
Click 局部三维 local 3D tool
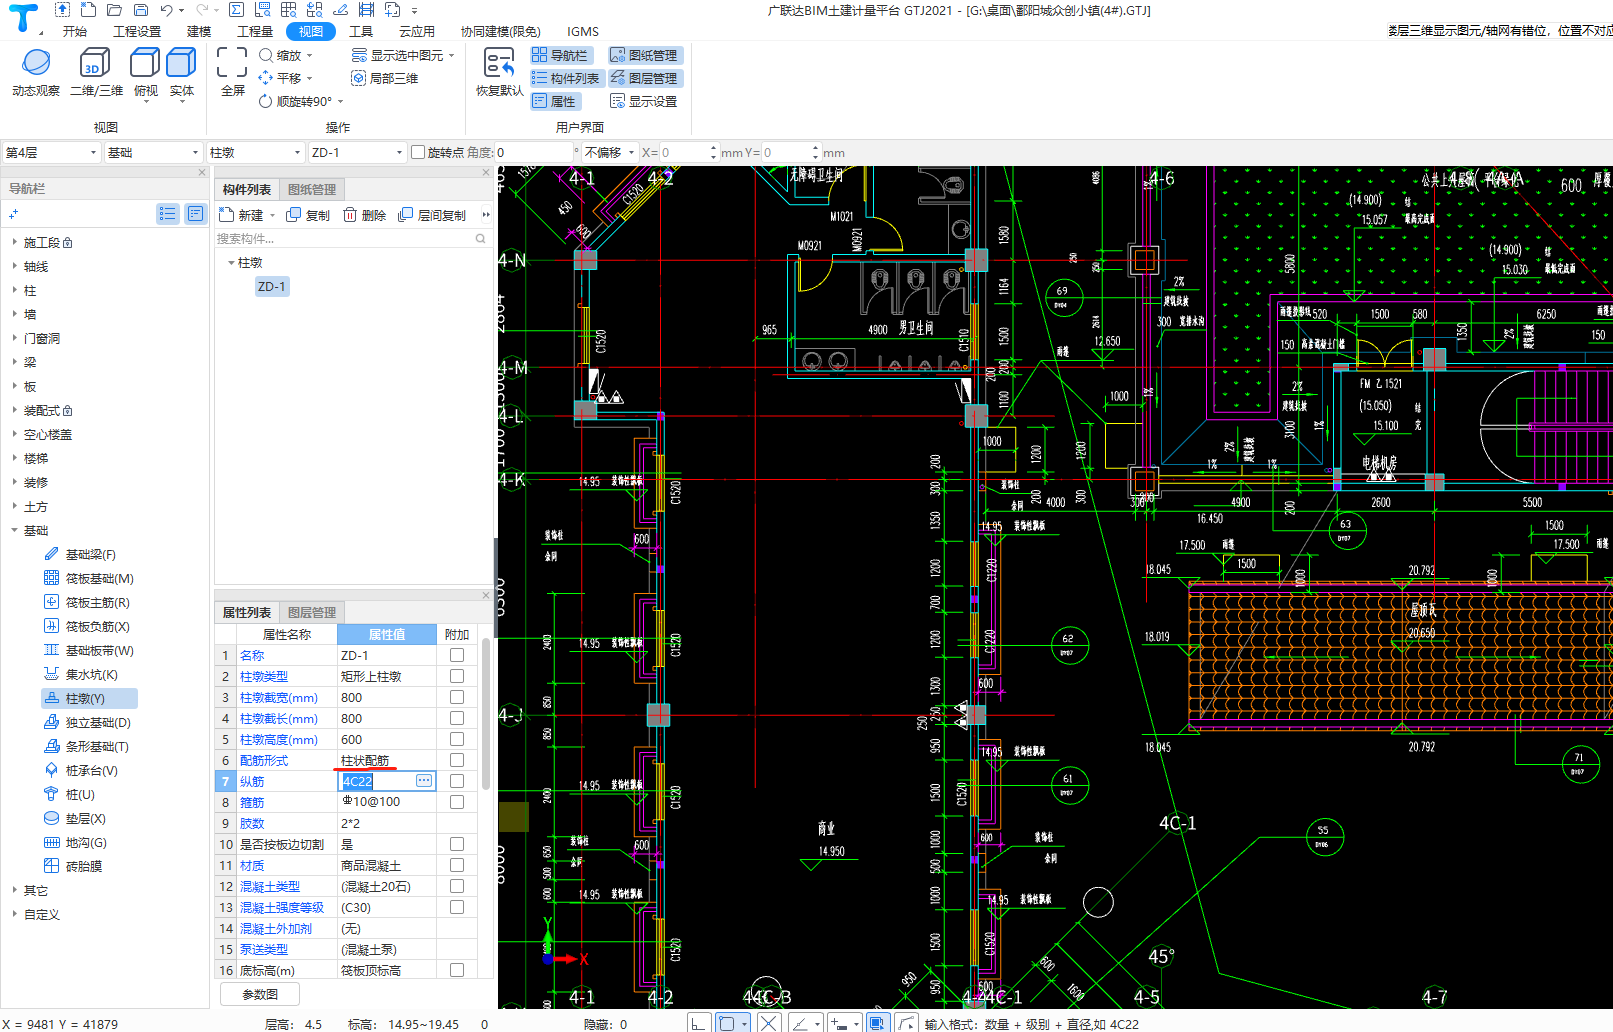pyautogui.click(x=385, y=78)
